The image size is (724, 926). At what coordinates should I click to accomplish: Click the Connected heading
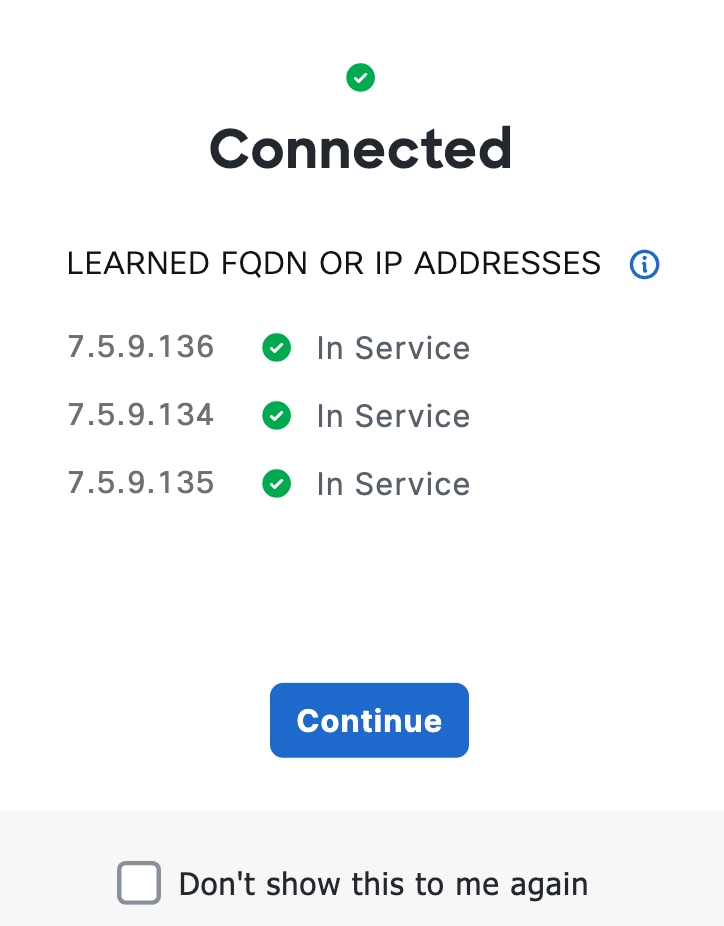pyautogui.click(x=360, y=149)
